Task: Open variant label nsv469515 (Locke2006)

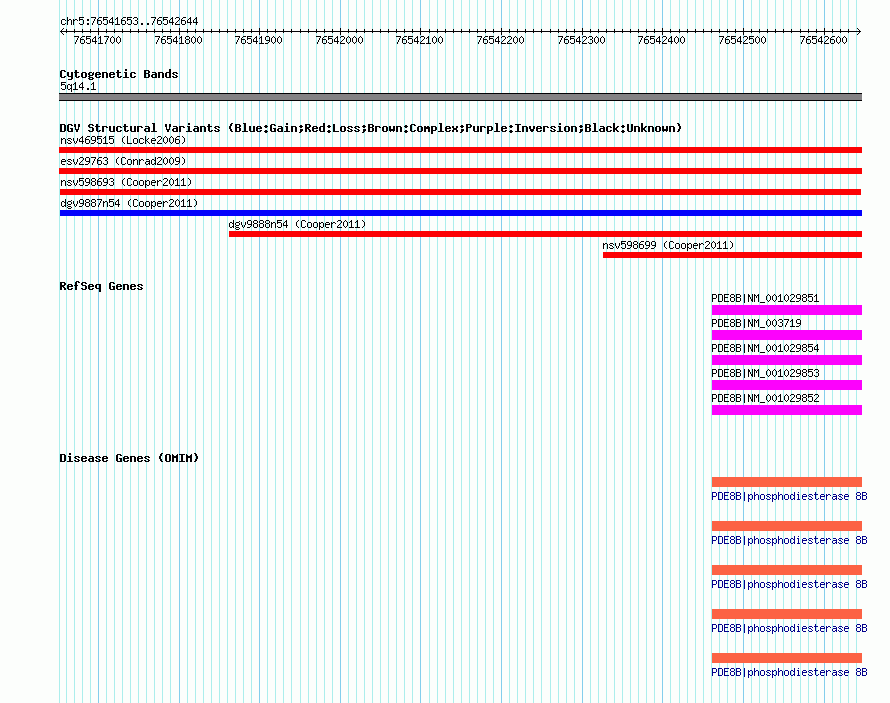Action: pyautogui.click(x=123, y=140)
